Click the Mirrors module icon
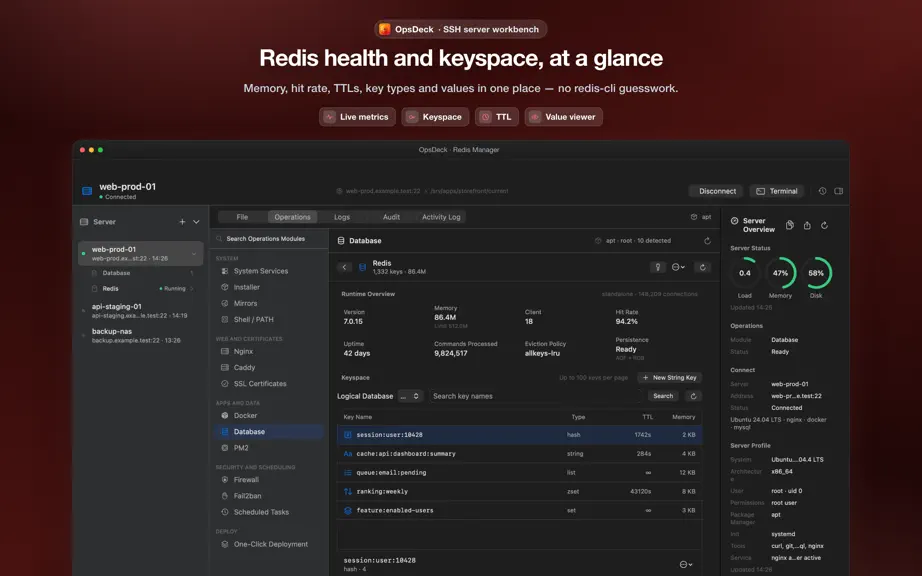The image size is (922, 576). (x=225, y=303)
